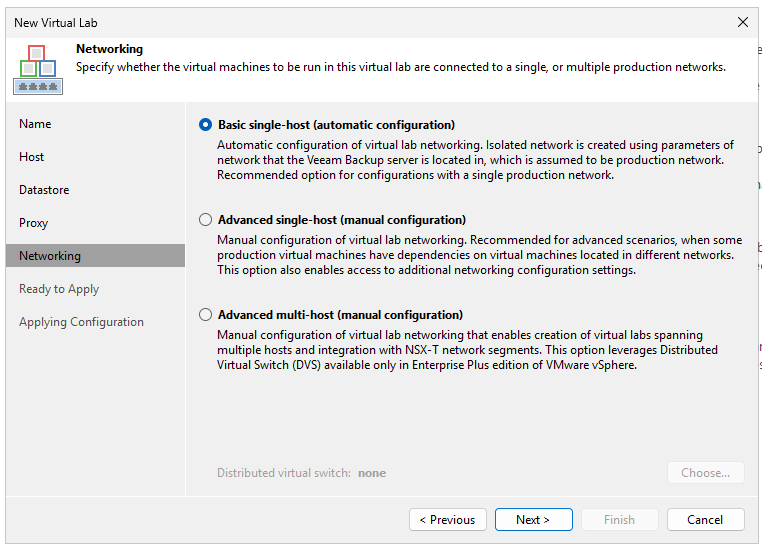Screen dimensions: 762x550
Task: Click the Applying Configuration step
Action: point(81,322)
